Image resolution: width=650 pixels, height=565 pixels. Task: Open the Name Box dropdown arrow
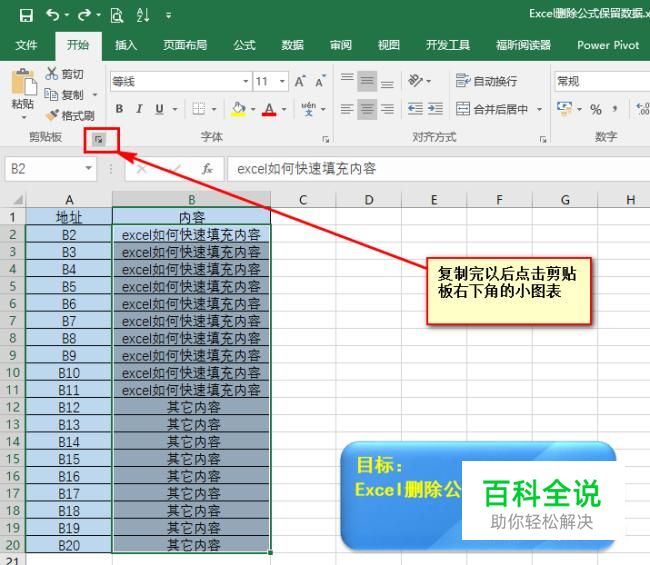tap(88, 168)
